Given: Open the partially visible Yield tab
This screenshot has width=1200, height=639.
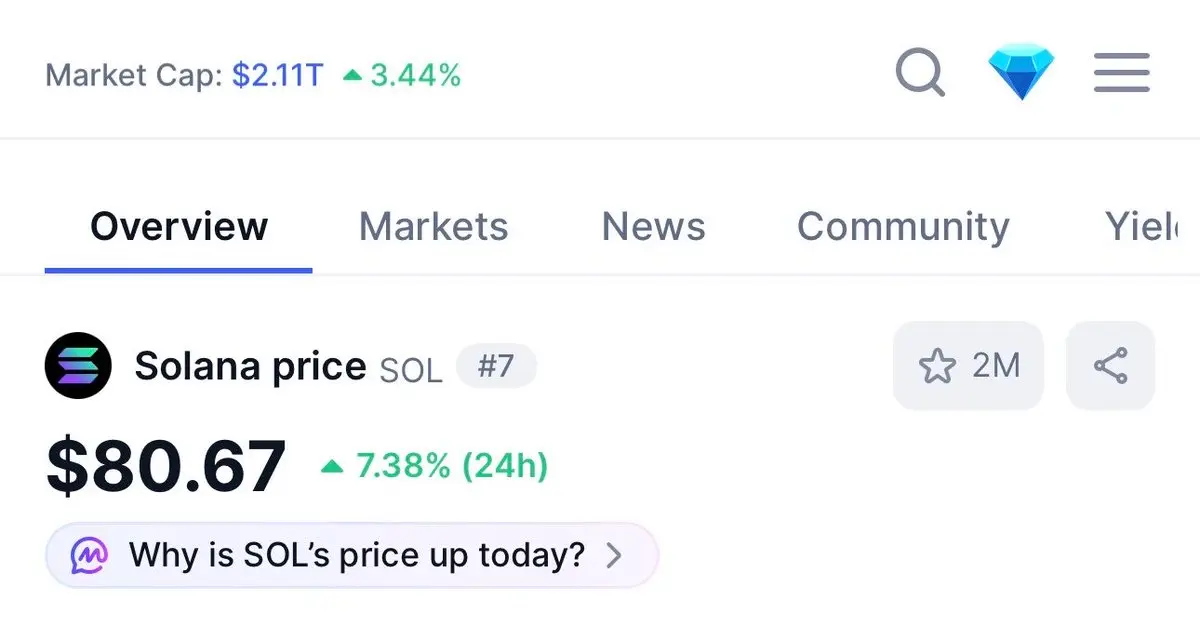Looking at the screenshot, I should click(1142, 227).
